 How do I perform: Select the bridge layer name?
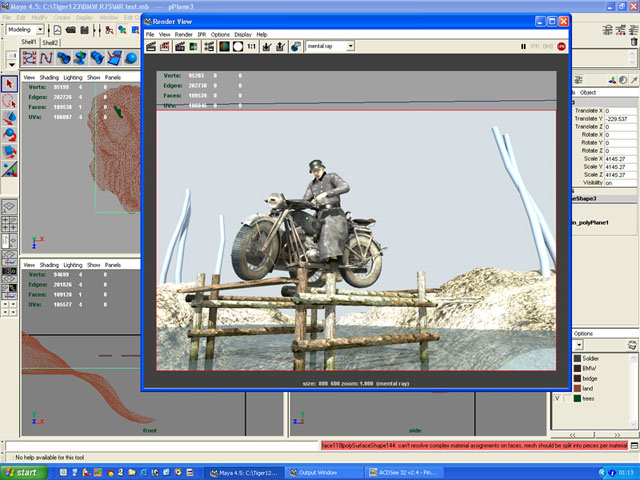(590, 378)
